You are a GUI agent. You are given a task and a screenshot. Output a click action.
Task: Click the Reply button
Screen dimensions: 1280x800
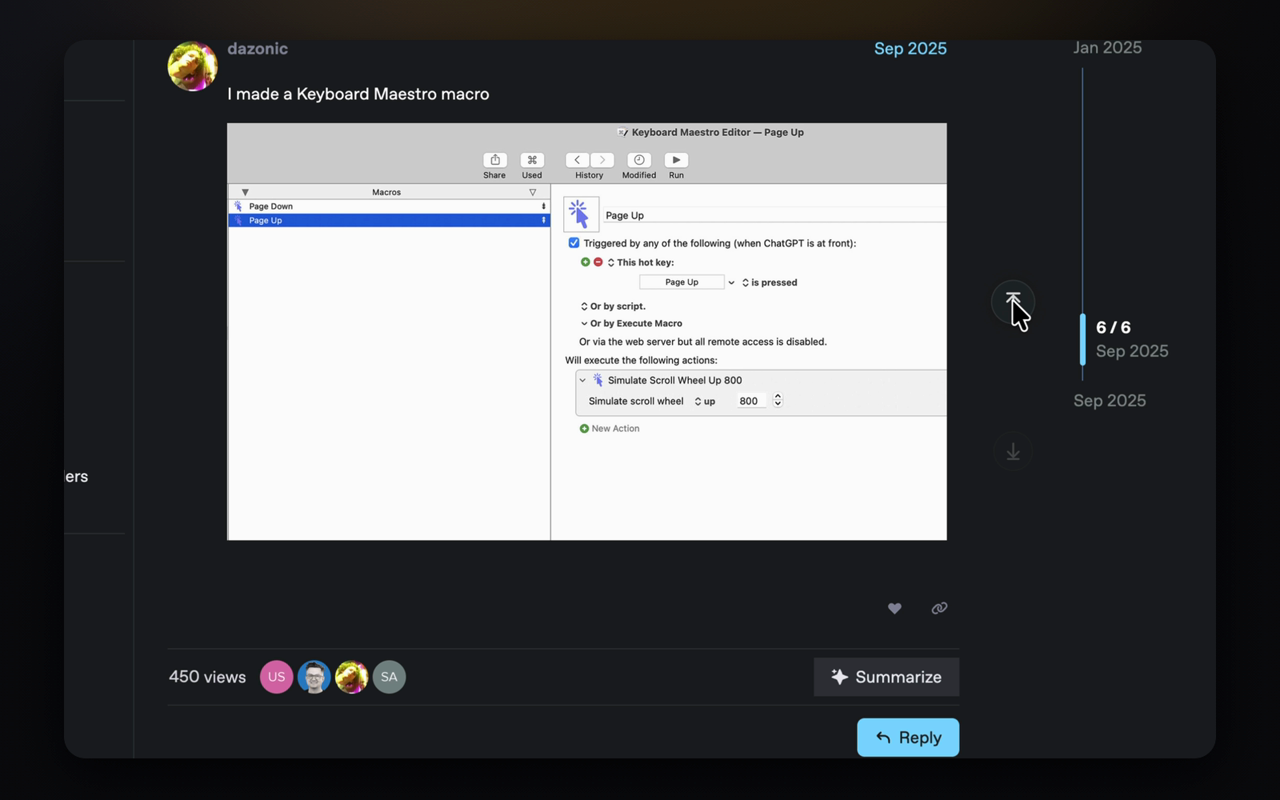pyautogui.click(x=908, y=737)
